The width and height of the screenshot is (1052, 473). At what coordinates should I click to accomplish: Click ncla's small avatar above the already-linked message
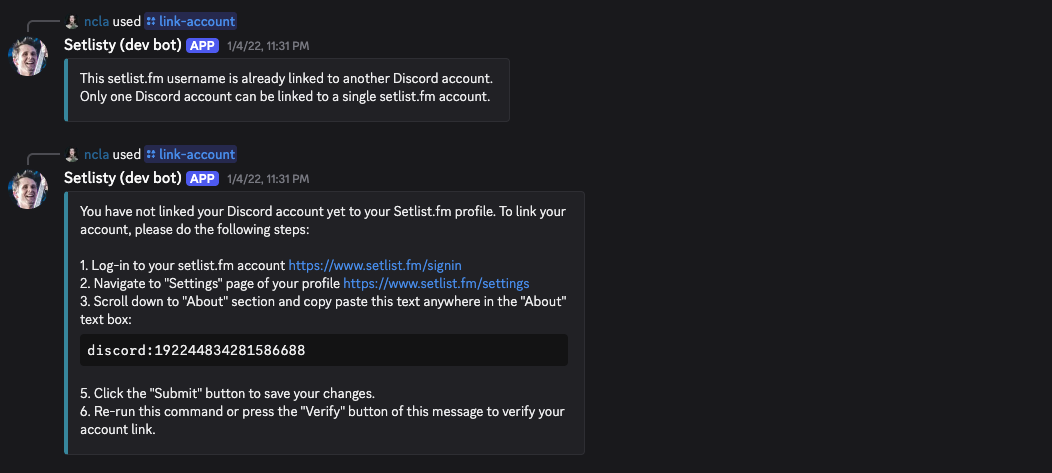pyautogui.click(x=71, y=21)
